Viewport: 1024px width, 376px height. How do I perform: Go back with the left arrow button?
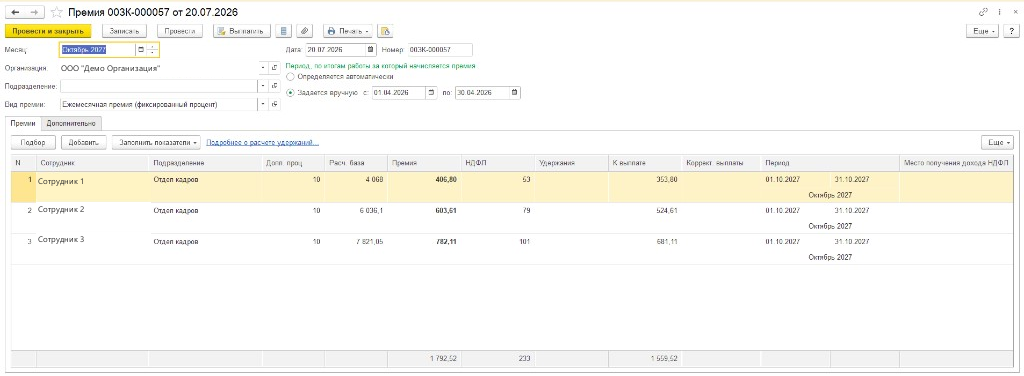(x=16, y=12)
